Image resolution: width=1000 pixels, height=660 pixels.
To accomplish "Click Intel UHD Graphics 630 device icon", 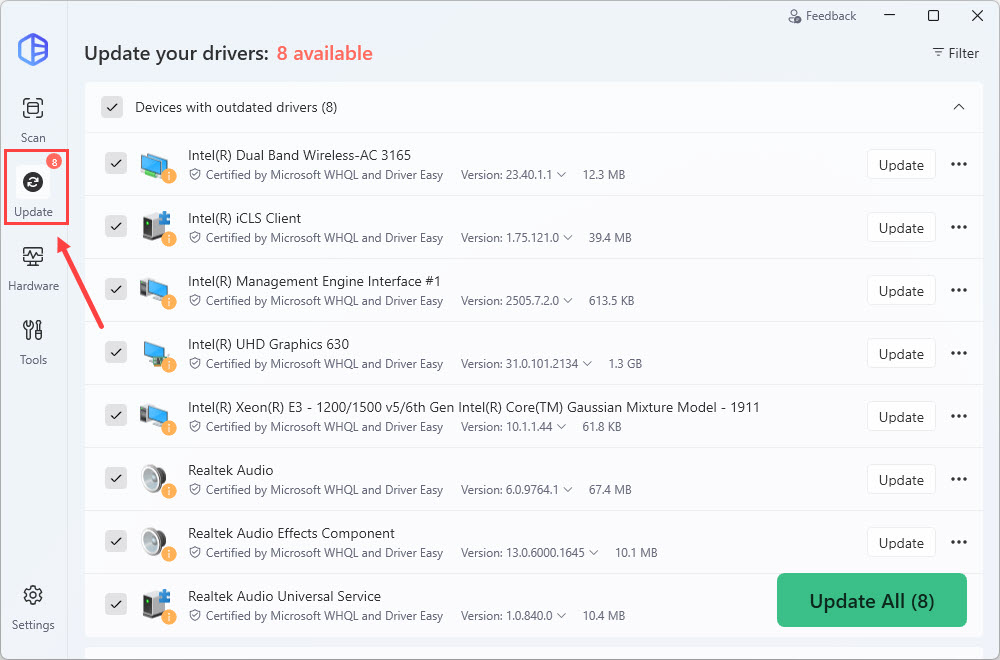I will pos(155,353).
